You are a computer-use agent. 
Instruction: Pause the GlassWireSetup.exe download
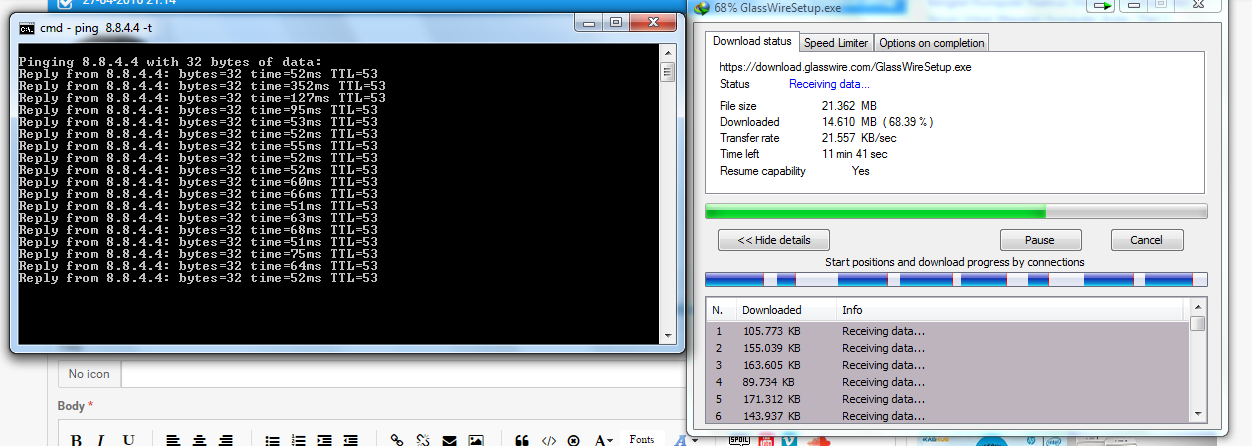tap(1040, 240)
